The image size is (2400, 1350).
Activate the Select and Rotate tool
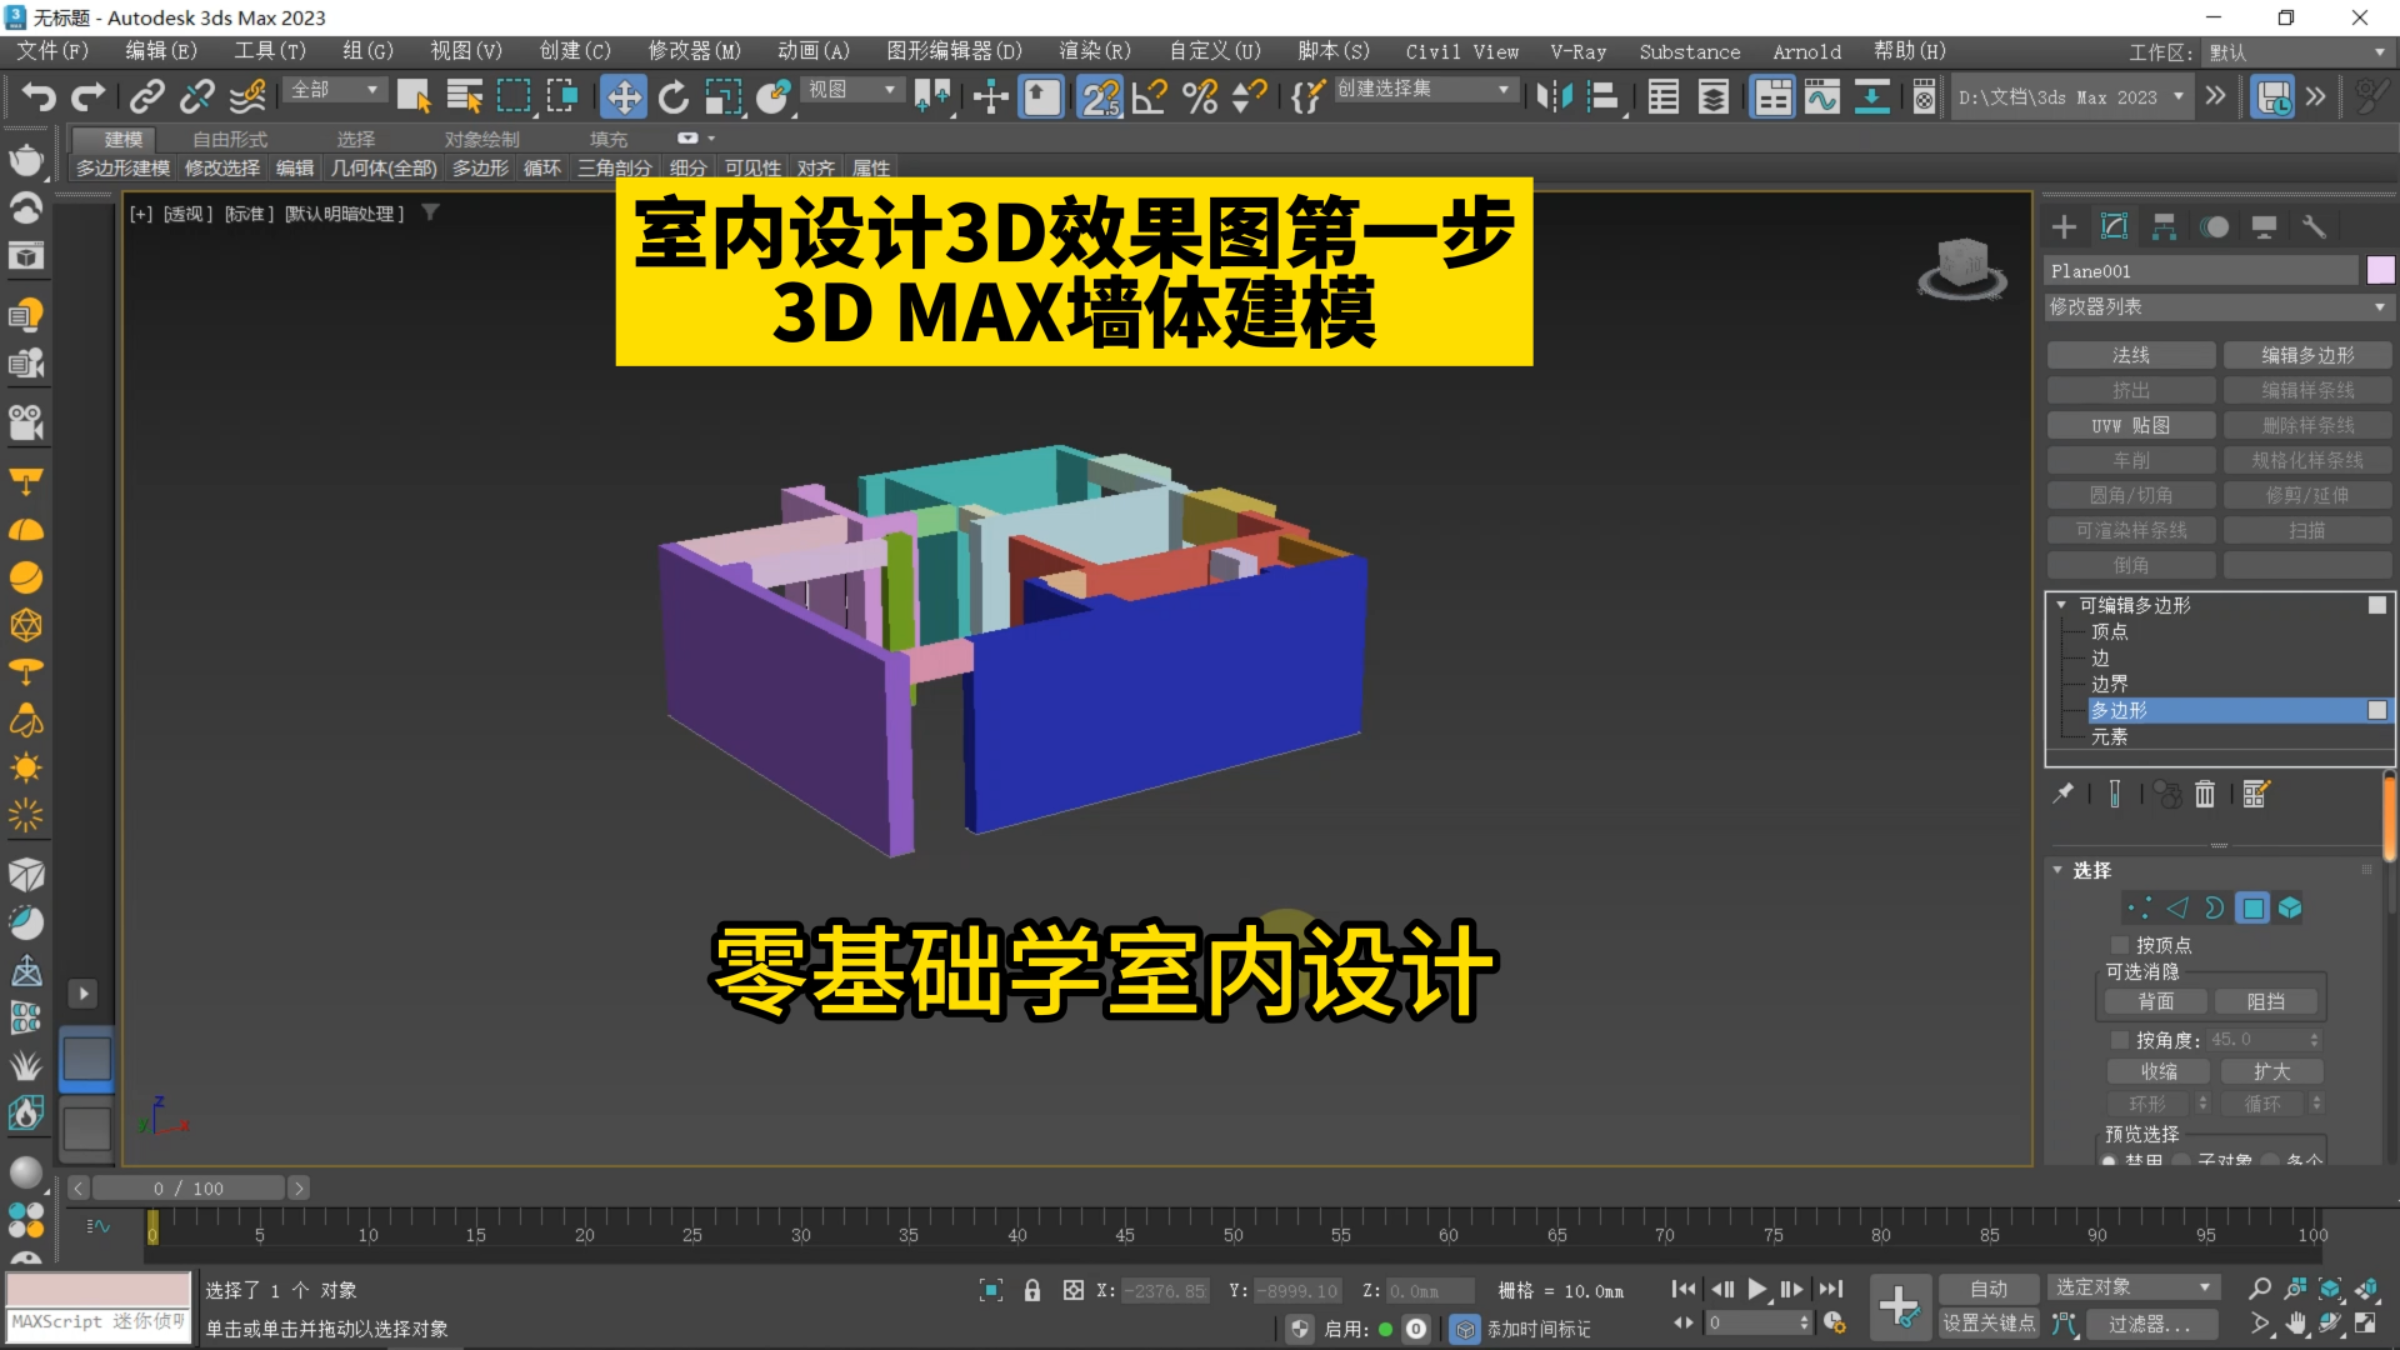pyautogui.click(x=674, y=97)
